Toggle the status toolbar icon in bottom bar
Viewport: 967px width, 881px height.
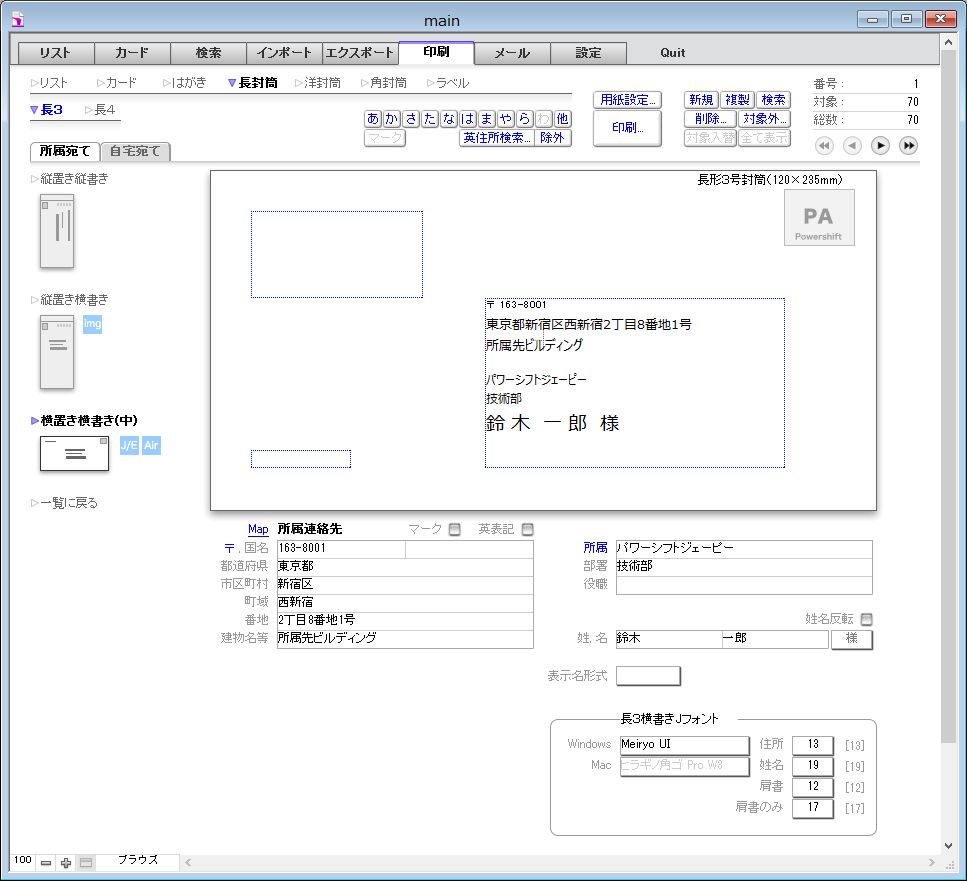(x=86, y=863)
